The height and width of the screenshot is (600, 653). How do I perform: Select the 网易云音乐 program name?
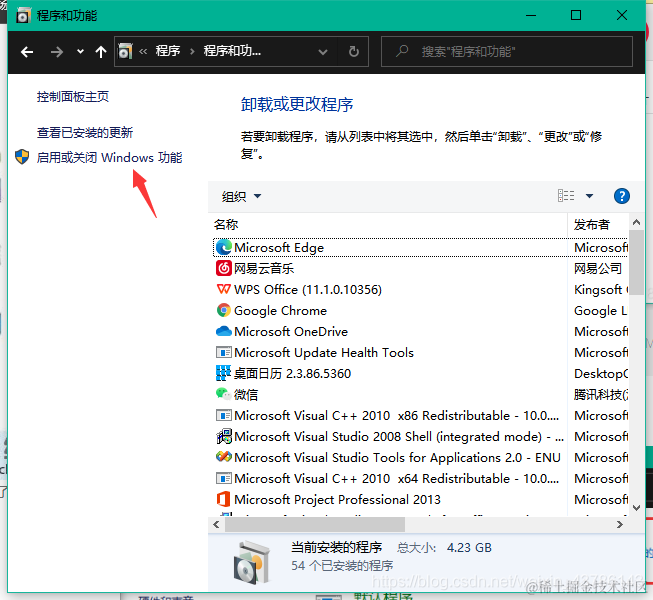pyautogui.click(x=264, y=269)
